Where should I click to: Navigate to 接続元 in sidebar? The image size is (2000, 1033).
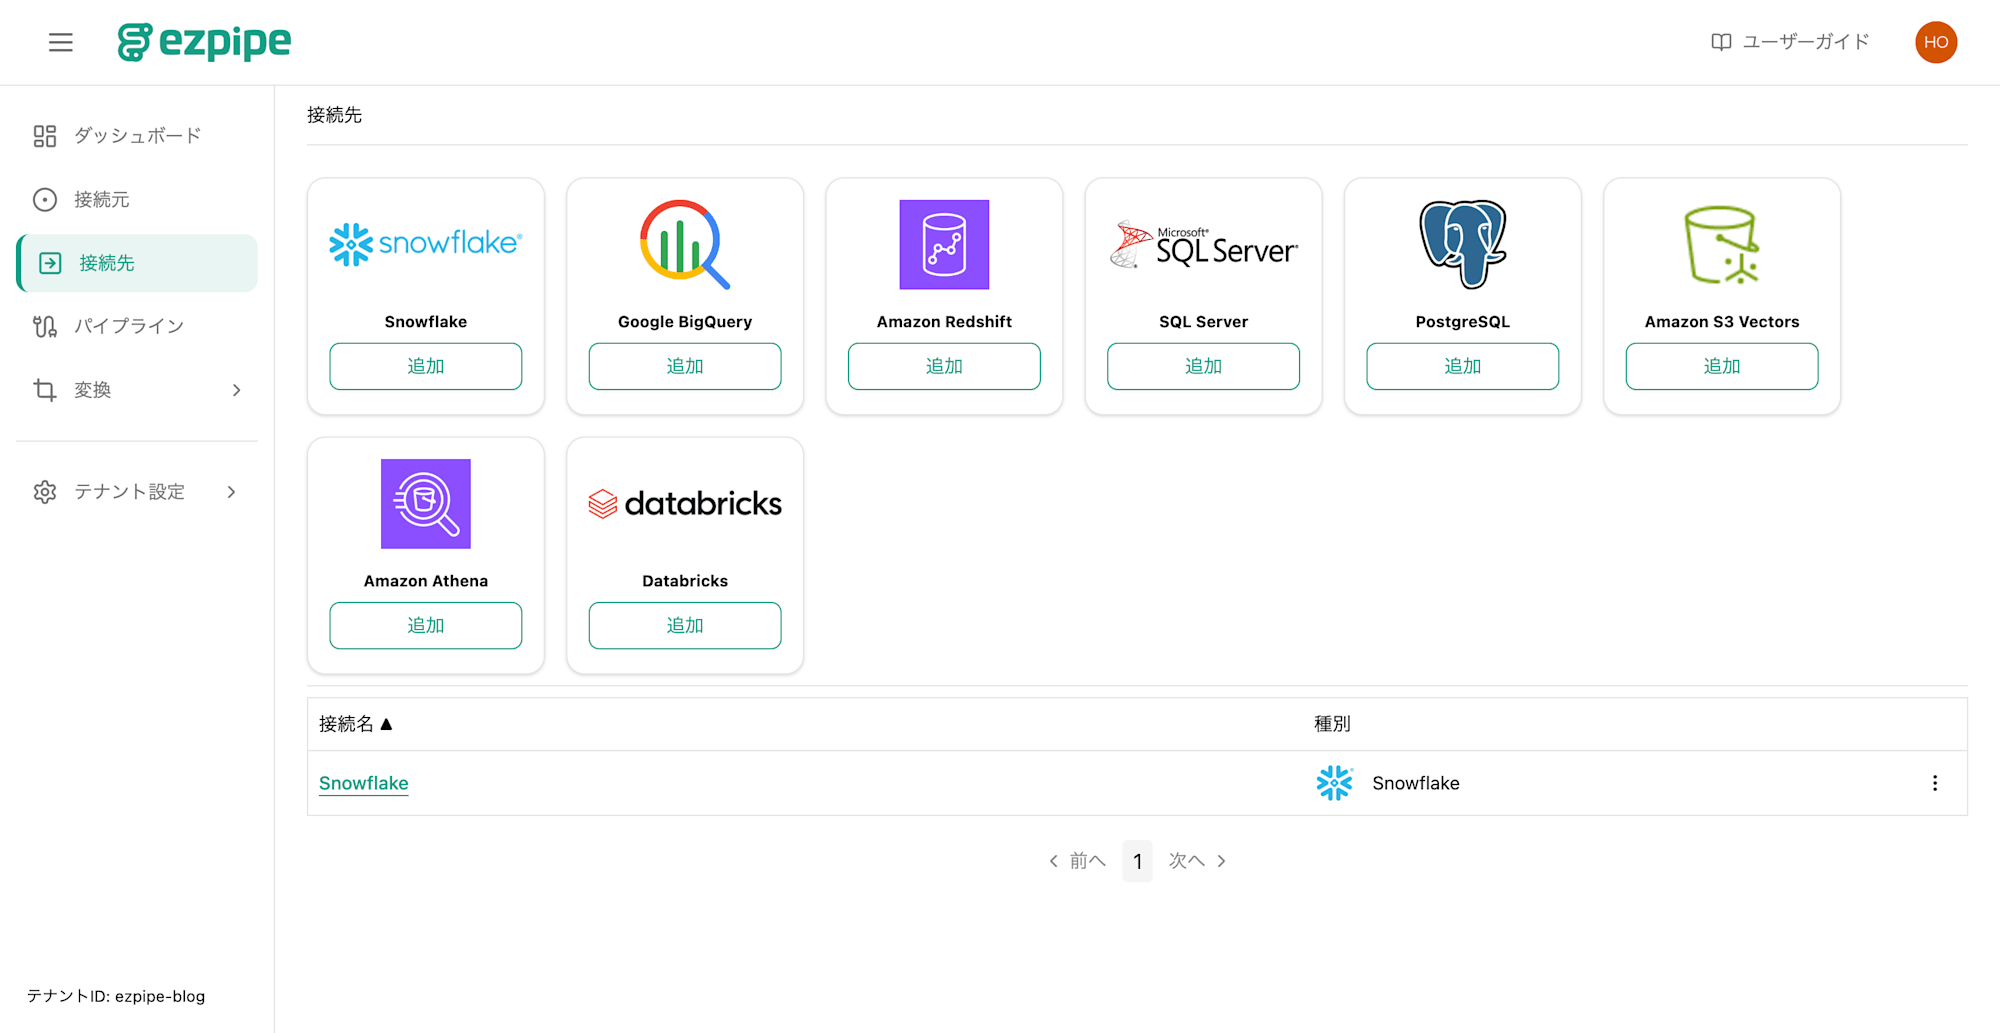tap(137, 200)
